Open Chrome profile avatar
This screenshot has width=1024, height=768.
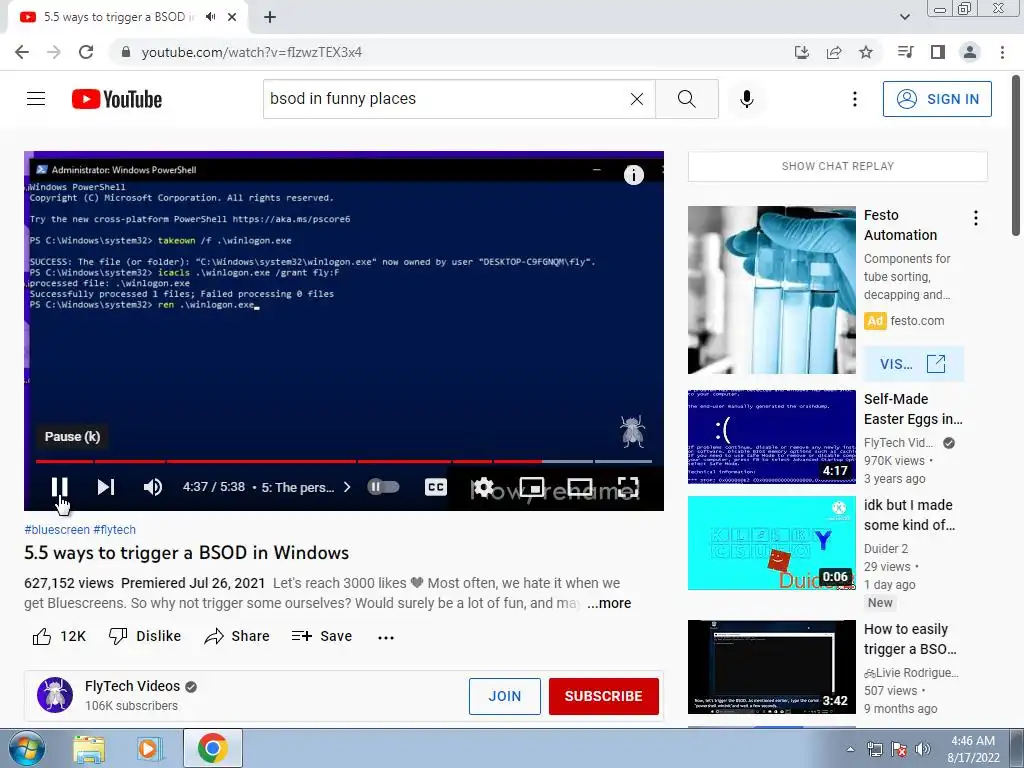(x=970, y=52)
